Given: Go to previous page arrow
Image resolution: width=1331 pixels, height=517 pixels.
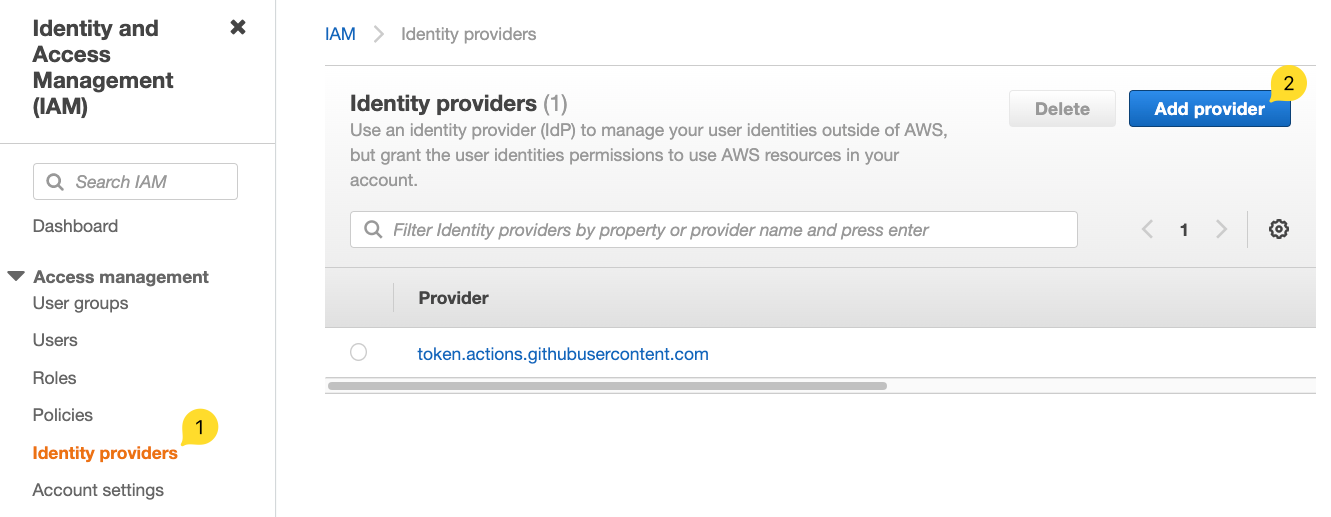Looking at the screenshot, I should [x=1147, y=229].
